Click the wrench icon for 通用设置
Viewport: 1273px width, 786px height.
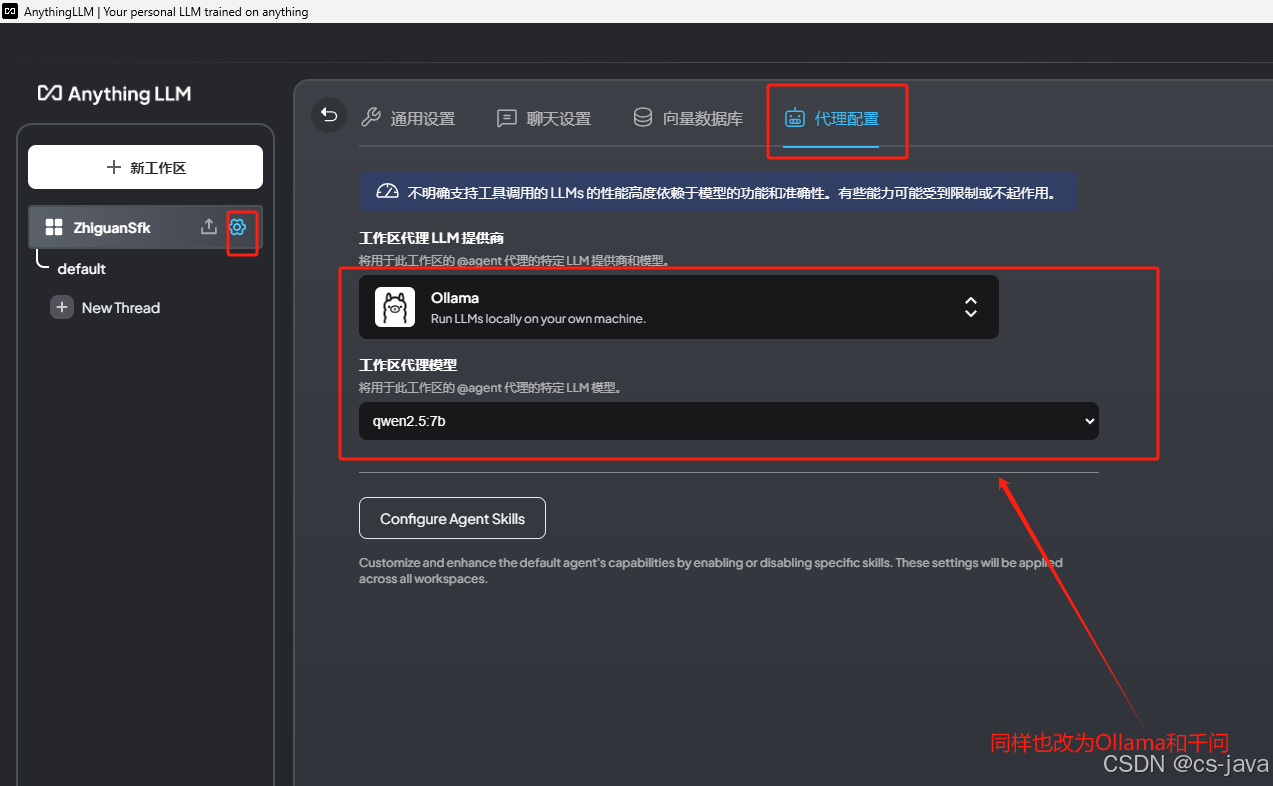[x=371, y=117]
